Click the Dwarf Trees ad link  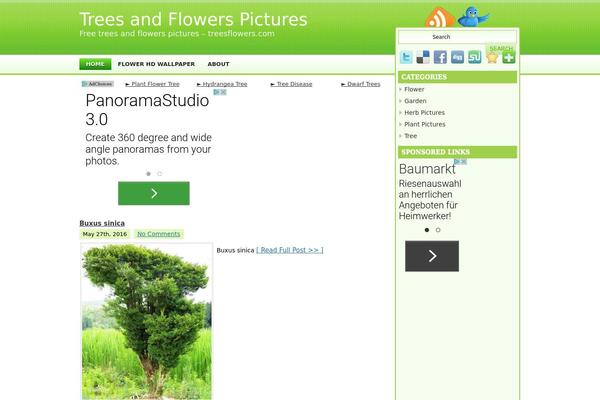coord(360,84)
